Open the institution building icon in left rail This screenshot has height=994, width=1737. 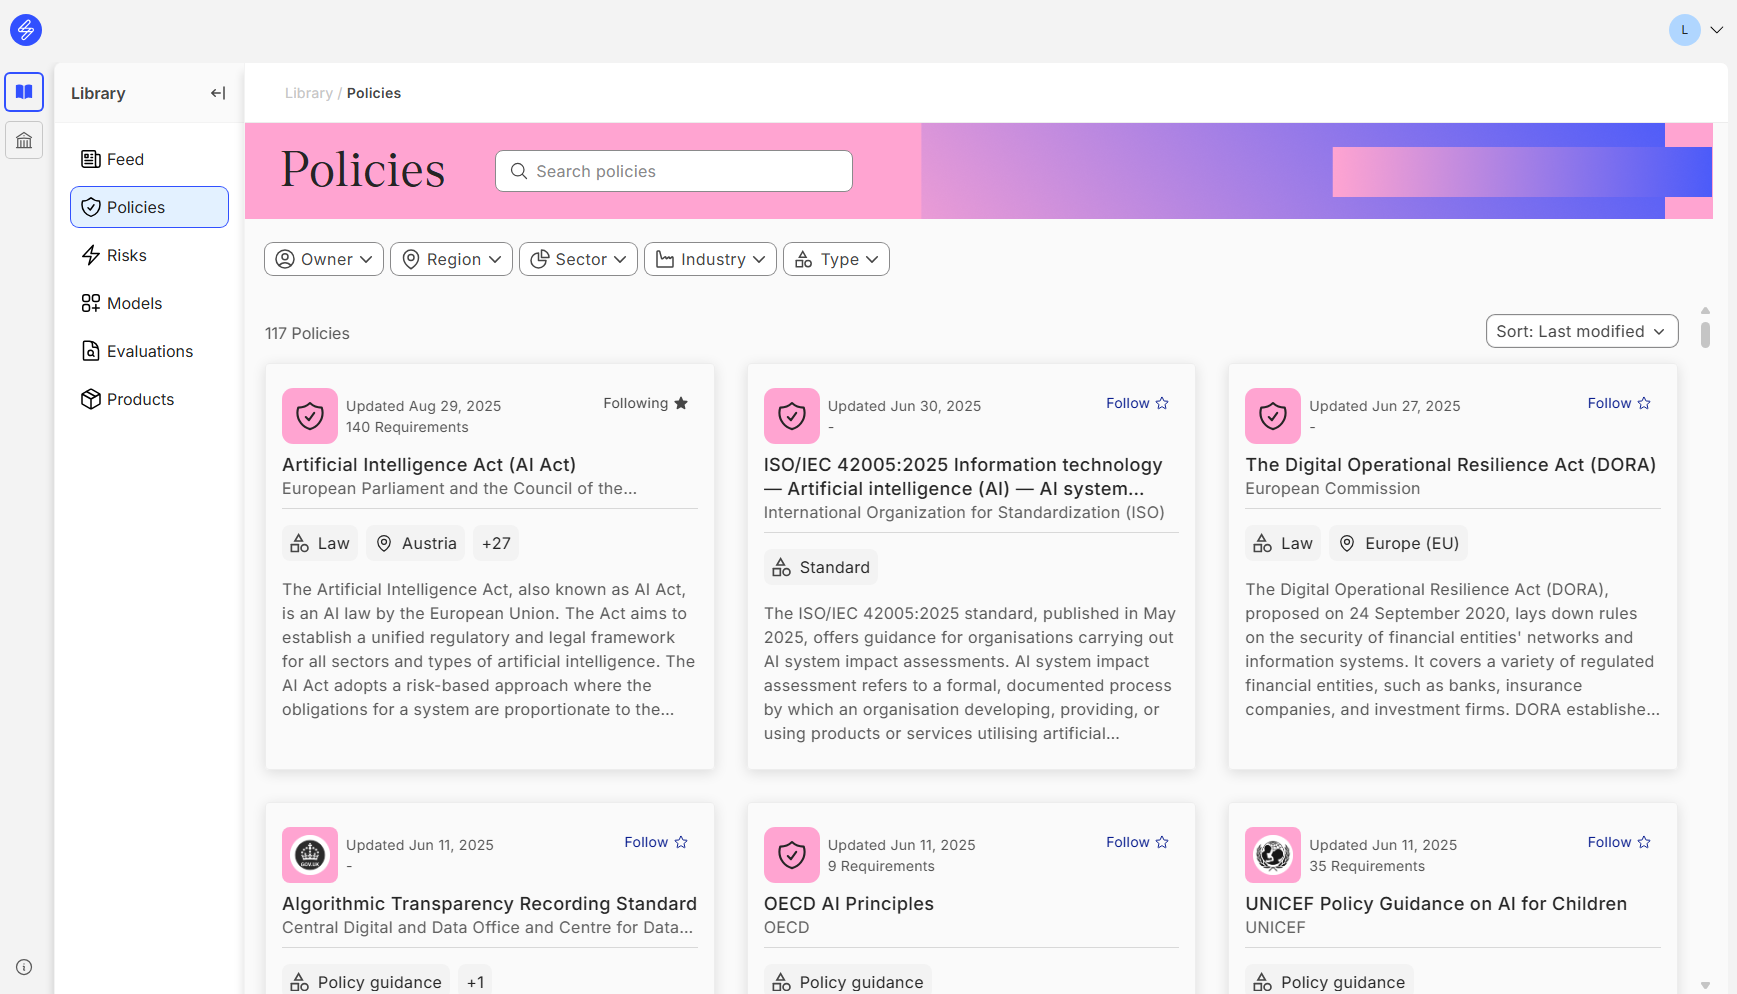(24, 141)
